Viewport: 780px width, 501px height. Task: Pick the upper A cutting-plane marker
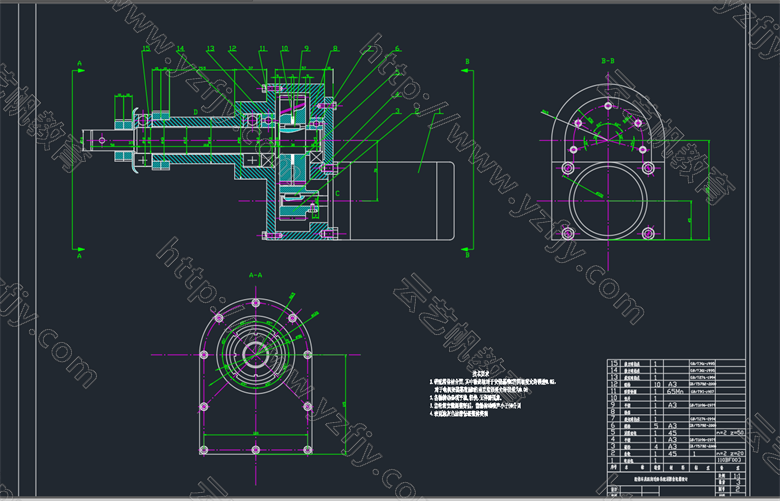coord(79,64)
